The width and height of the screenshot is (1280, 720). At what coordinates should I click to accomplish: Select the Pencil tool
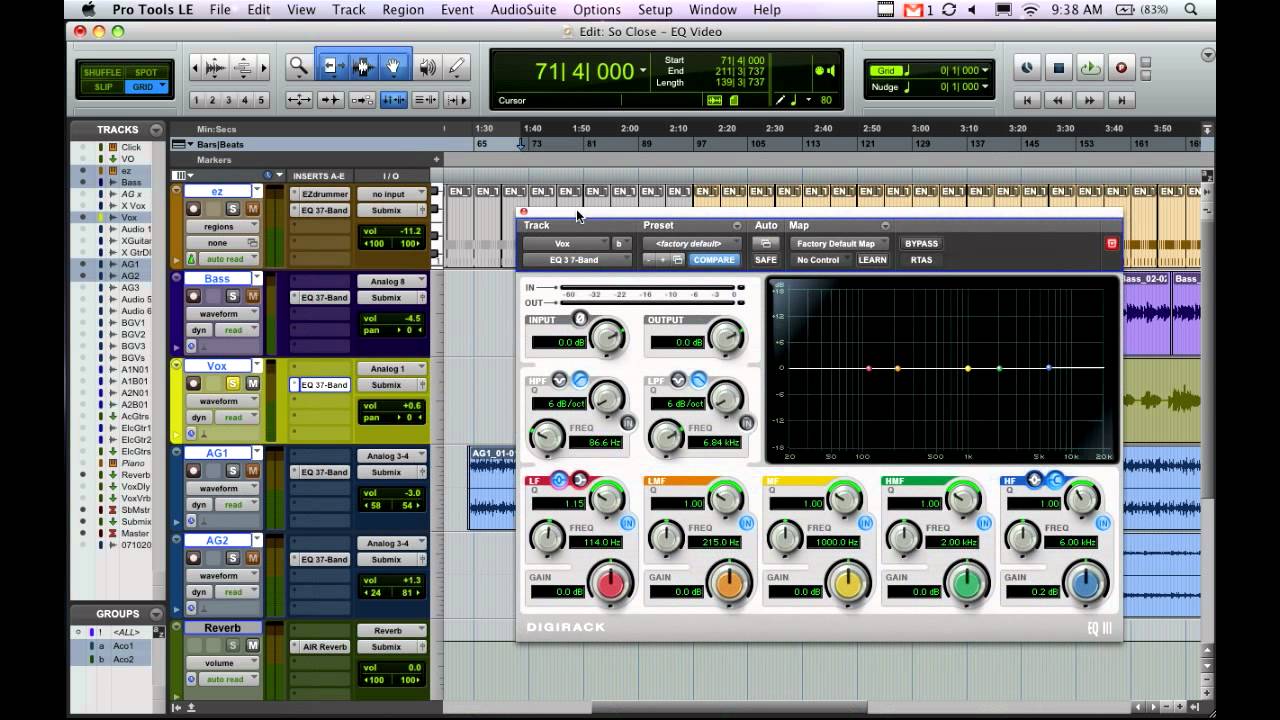[x=457, y=68]
